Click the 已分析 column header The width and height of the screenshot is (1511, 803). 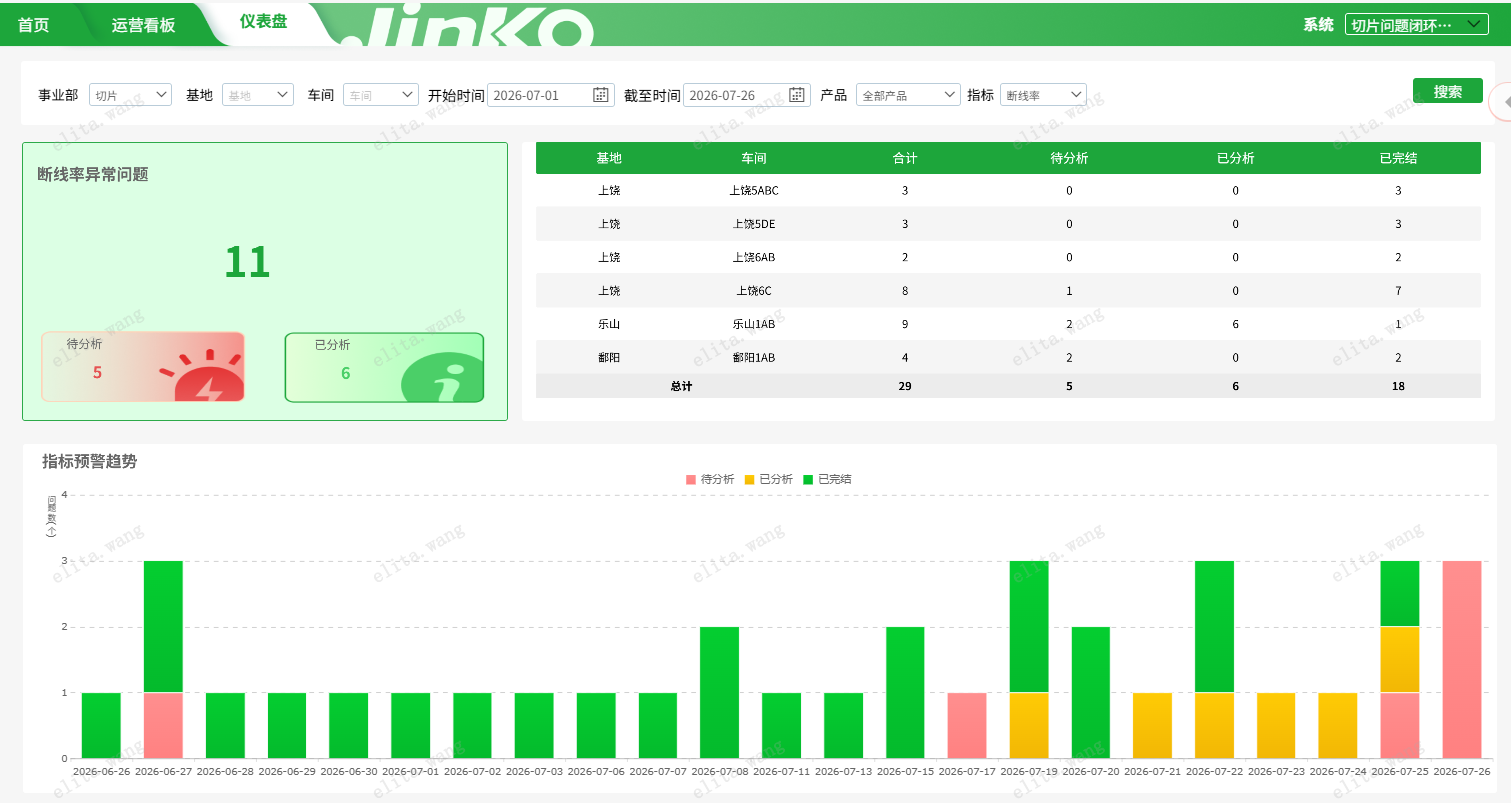coord(1235,158)
